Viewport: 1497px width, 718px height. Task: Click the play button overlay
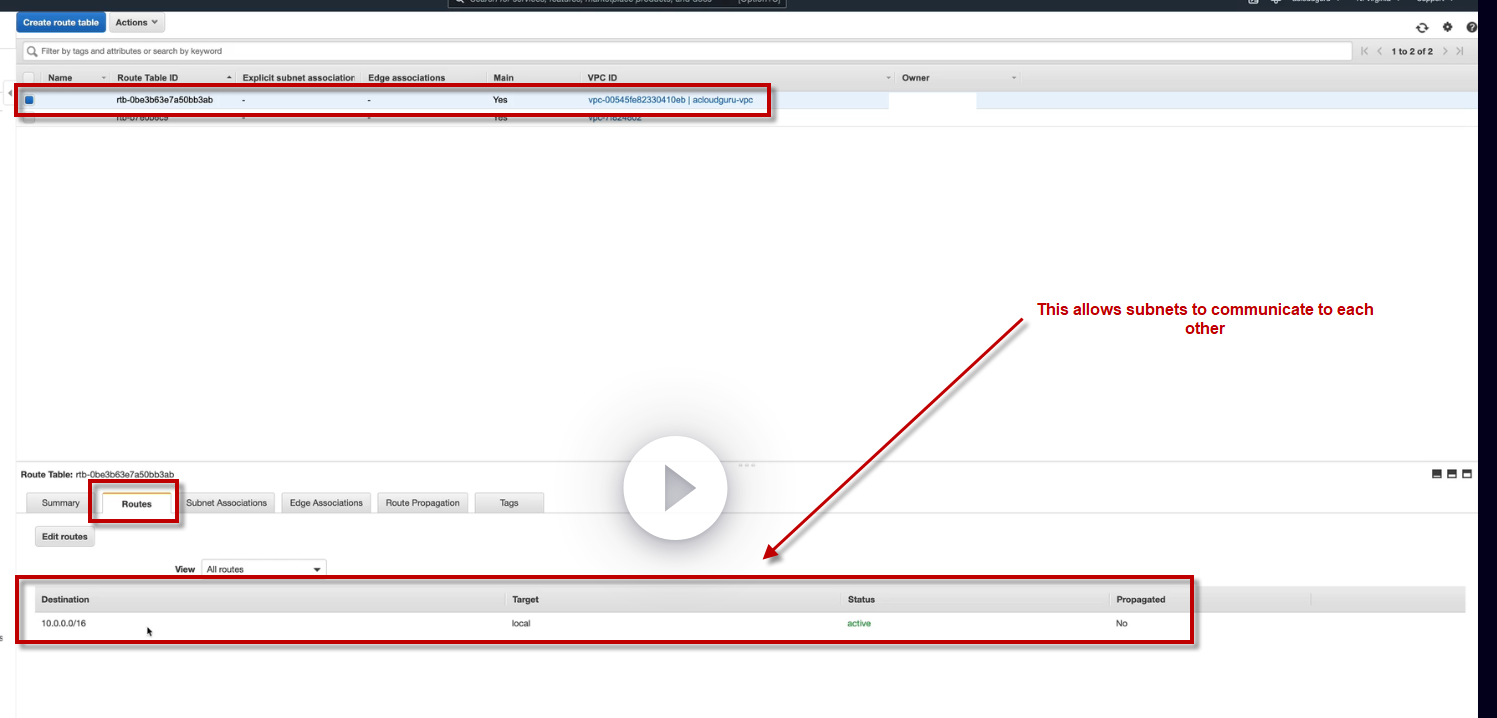pos(675,488)
